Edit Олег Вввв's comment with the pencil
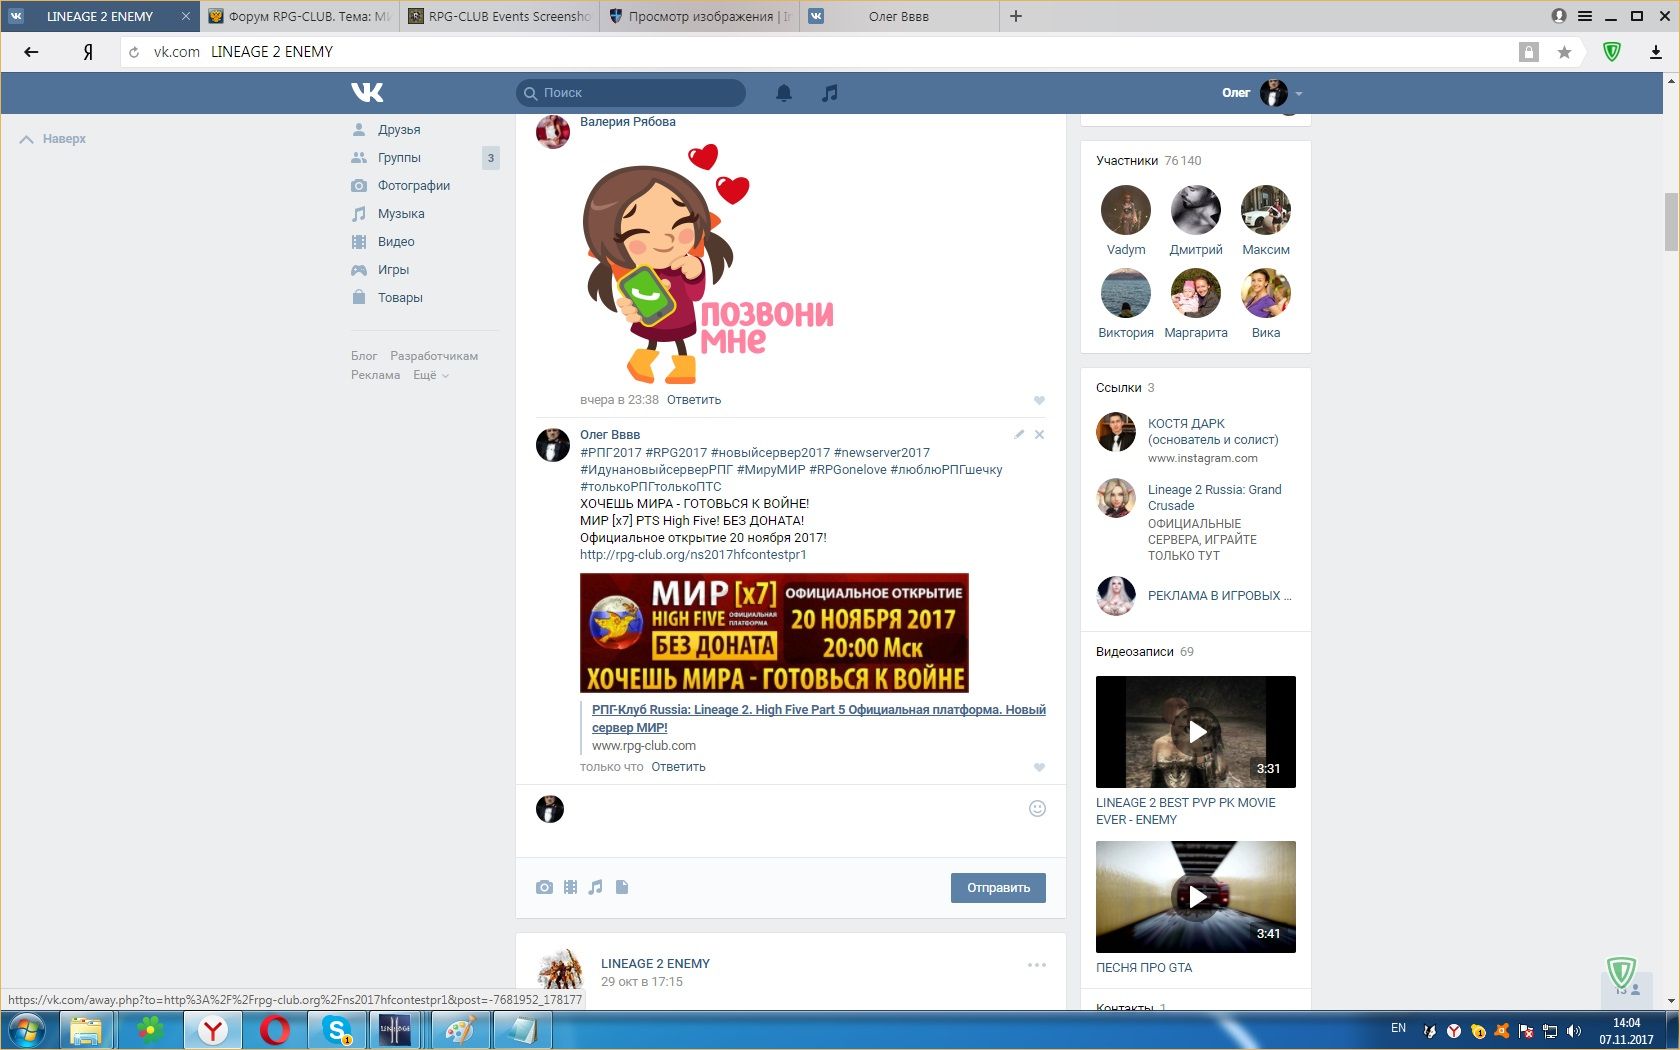The image size is (1680, 1050). [1019, 434]
